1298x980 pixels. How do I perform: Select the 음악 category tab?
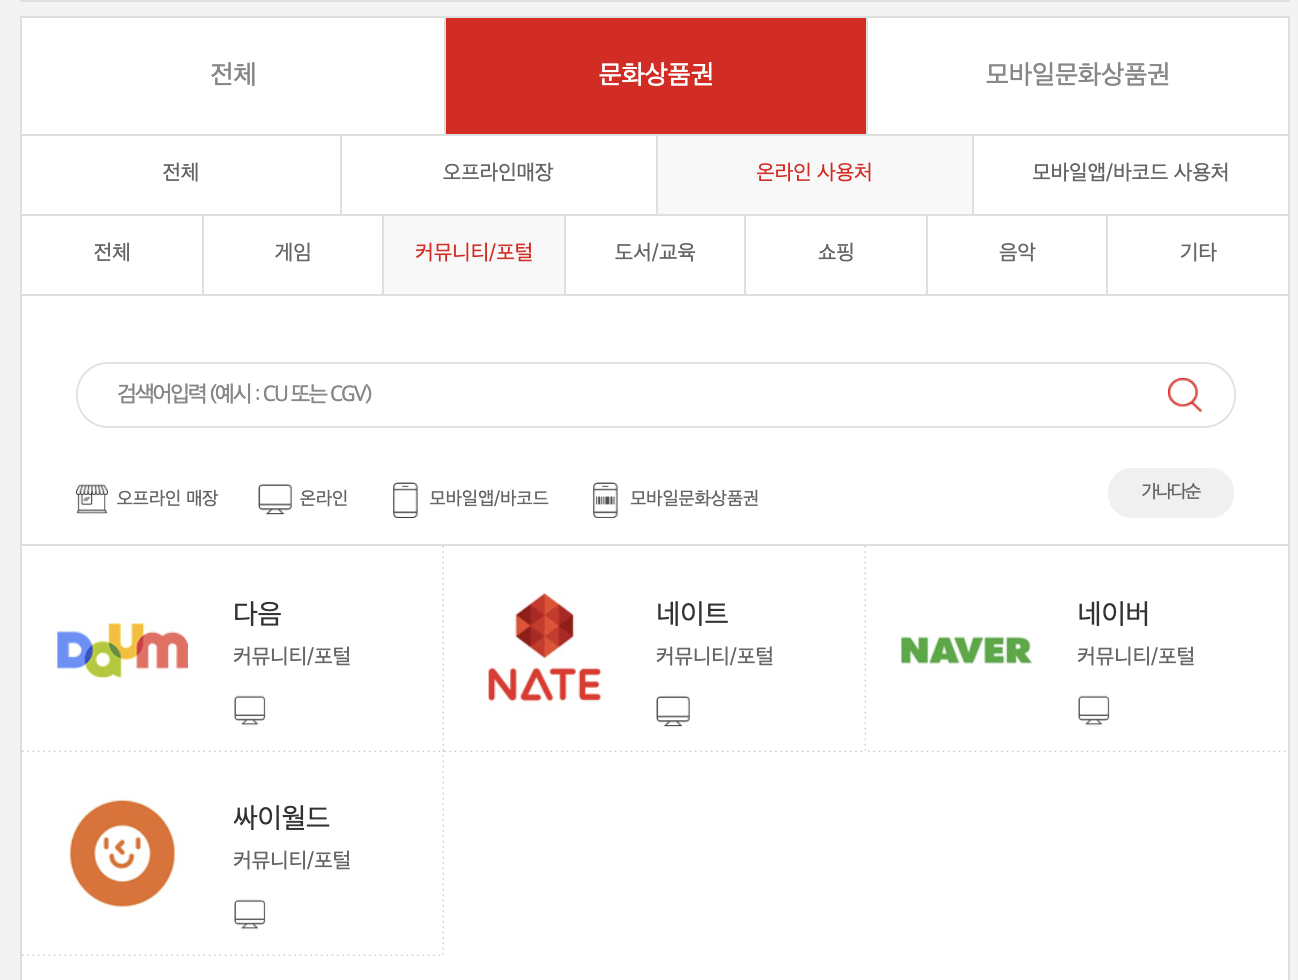pos(1016,254)
